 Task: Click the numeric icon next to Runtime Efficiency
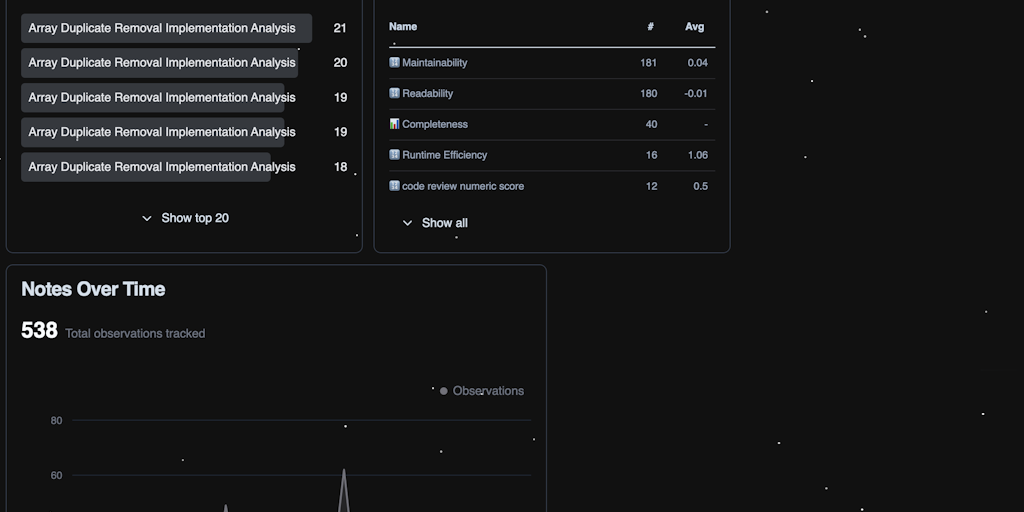394,155
